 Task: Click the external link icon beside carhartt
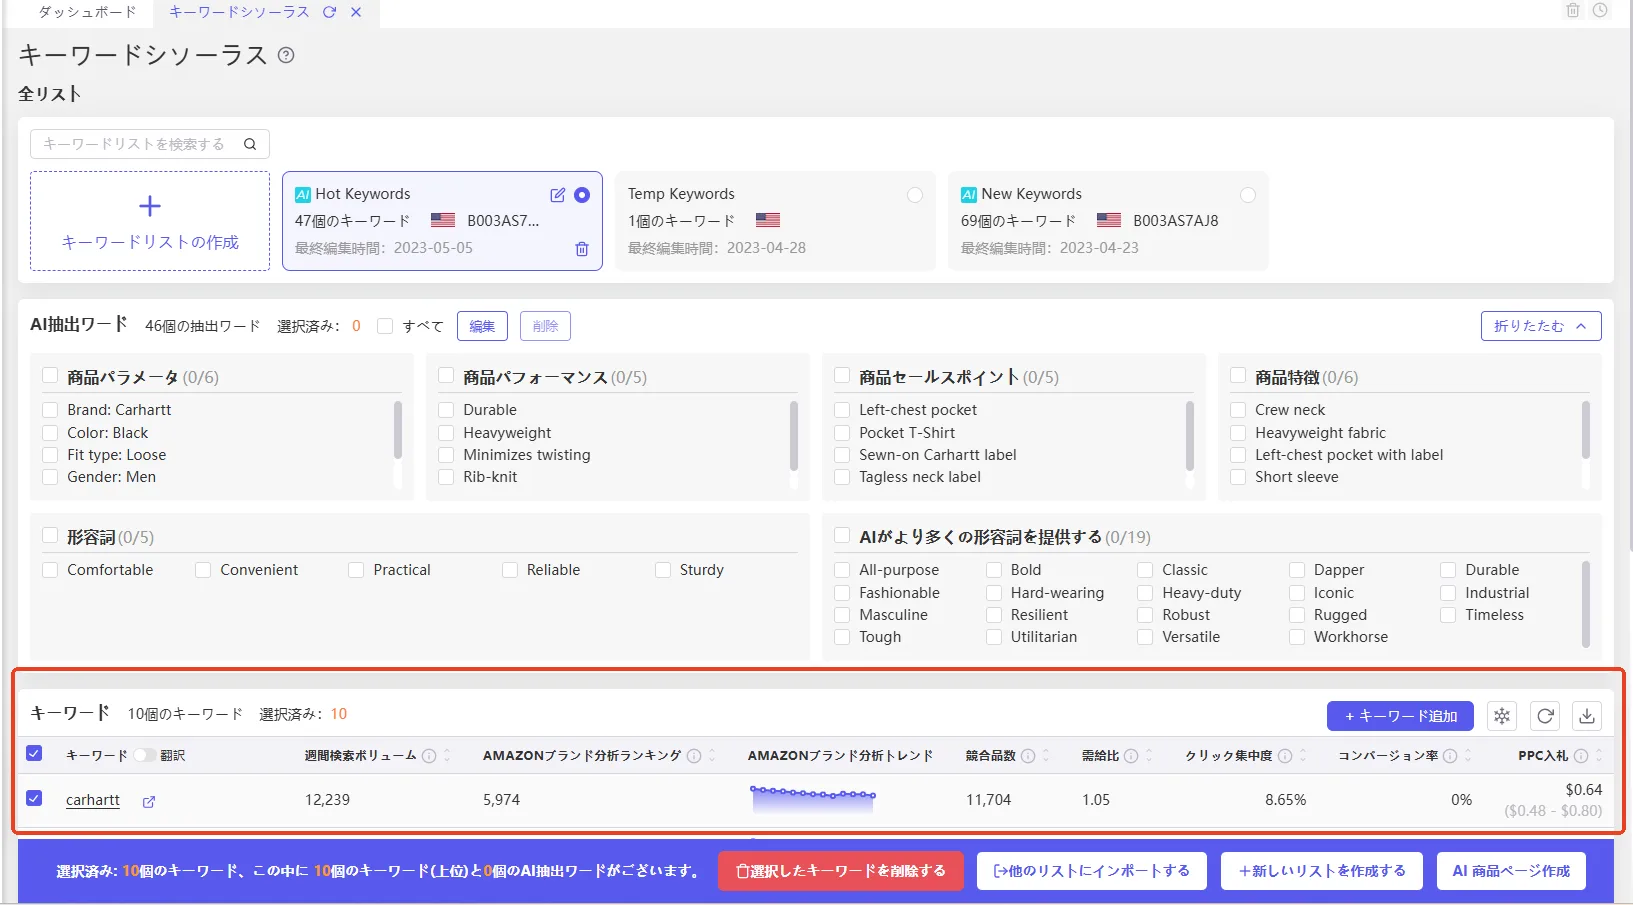149,801
